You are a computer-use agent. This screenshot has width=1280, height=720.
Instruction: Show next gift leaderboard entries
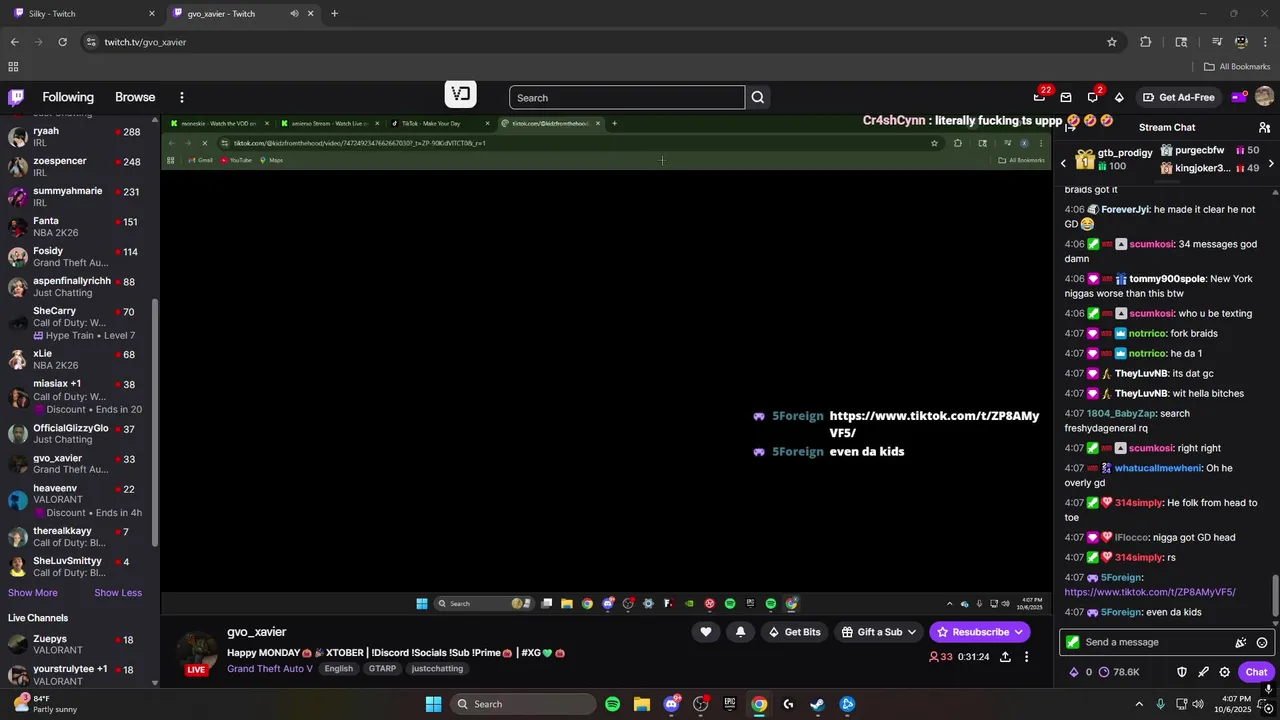[1271, 163]
